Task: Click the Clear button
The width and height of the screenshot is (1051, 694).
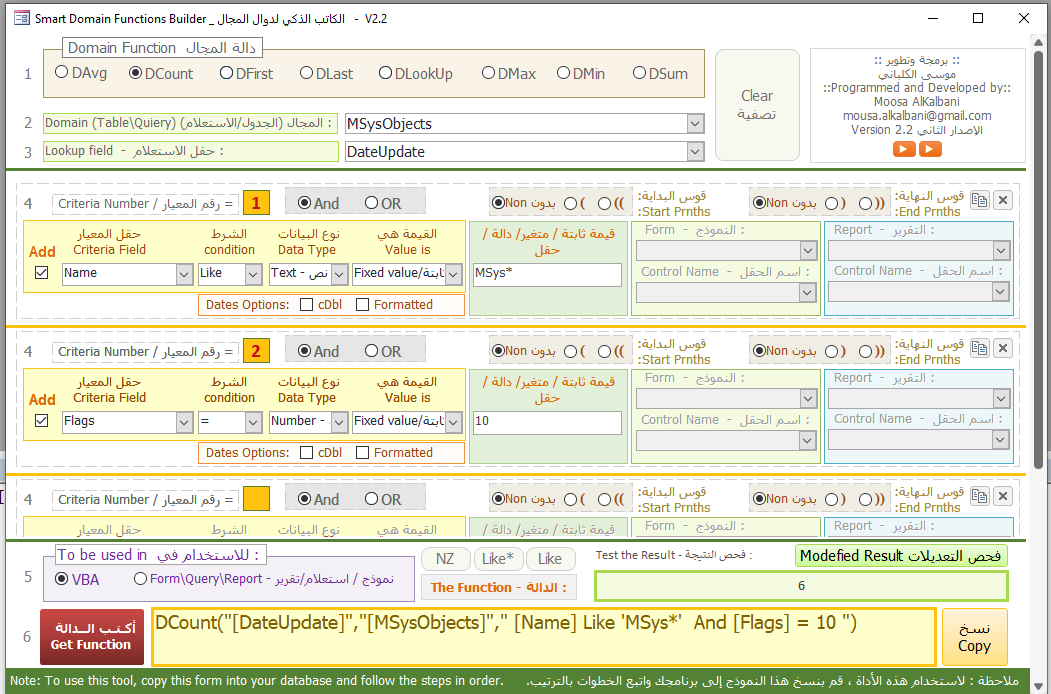Action: [x=757, y=104]
